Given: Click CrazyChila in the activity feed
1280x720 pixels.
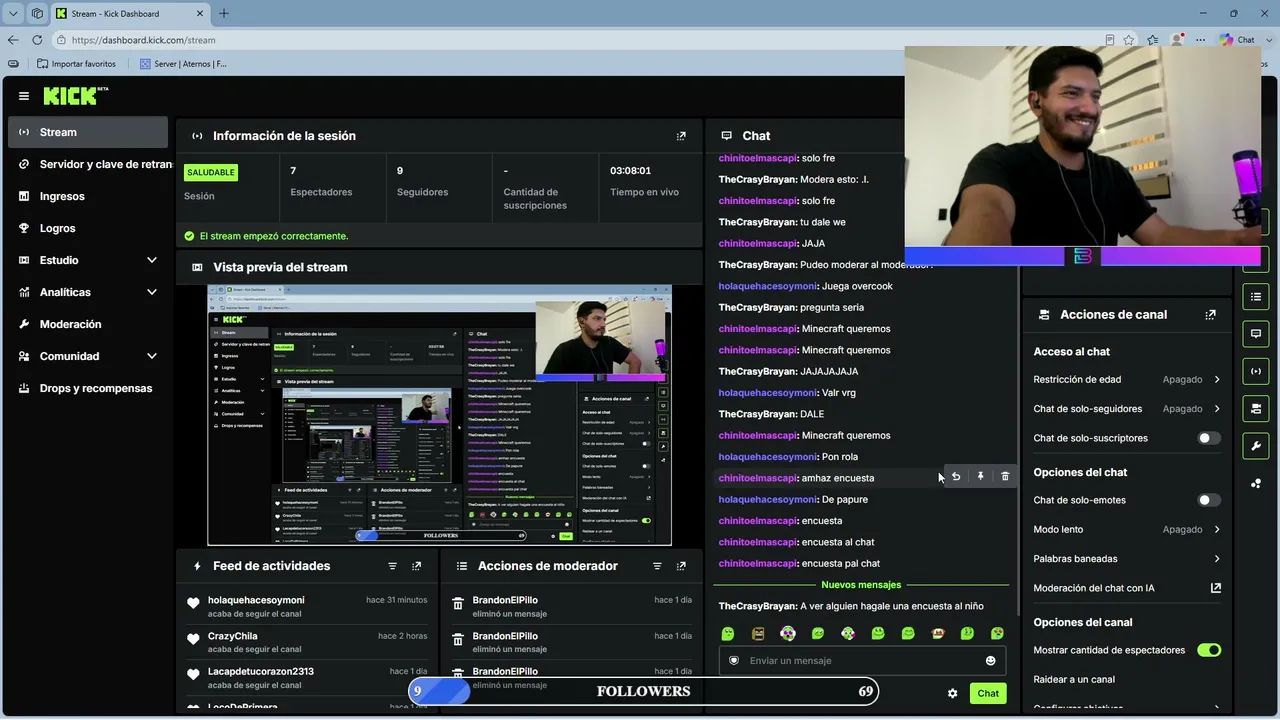Looking at the screenshot, I should point(233,636).
